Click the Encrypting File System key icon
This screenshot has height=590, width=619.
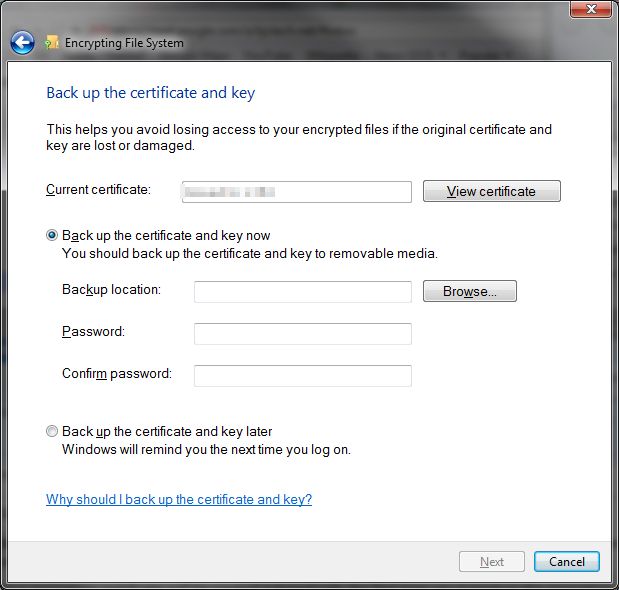(x=52, y=42)
